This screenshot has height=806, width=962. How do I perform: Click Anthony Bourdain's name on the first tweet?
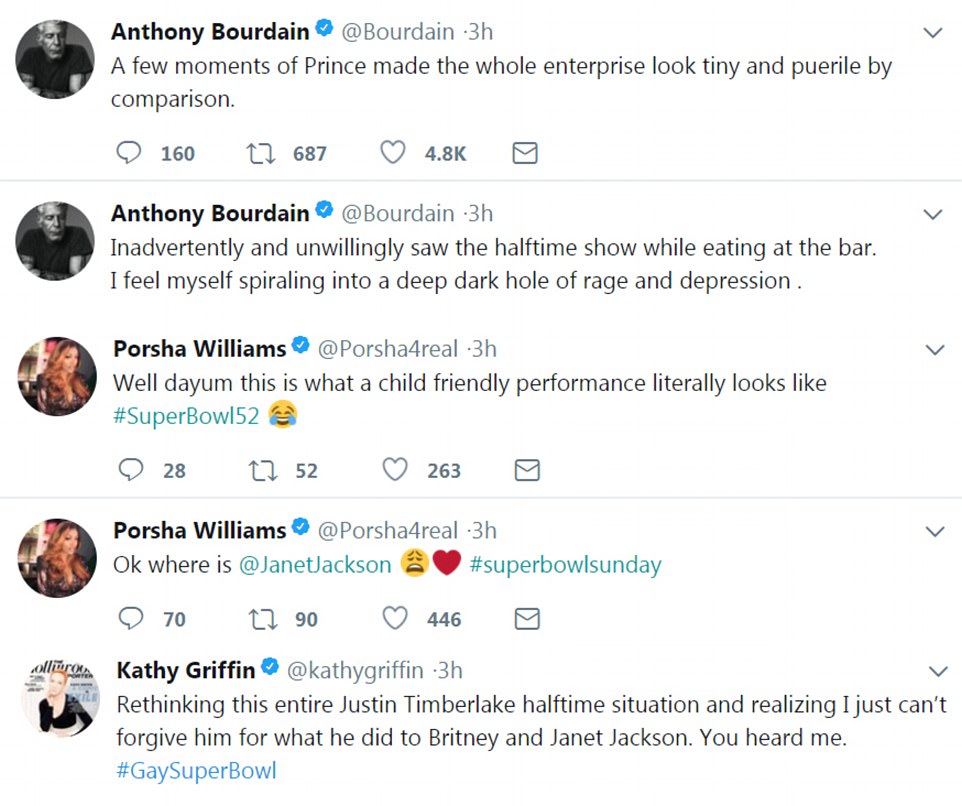tap(210, 32)
